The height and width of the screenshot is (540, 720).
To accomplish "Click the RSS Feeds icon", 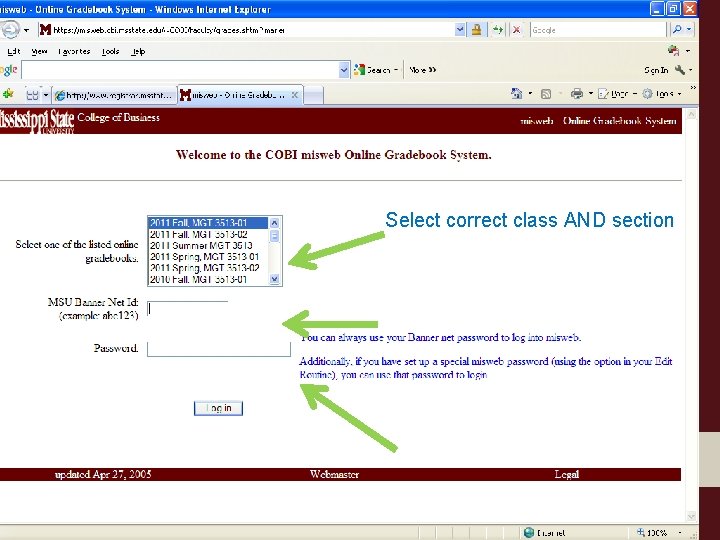I will click(546, 94).
